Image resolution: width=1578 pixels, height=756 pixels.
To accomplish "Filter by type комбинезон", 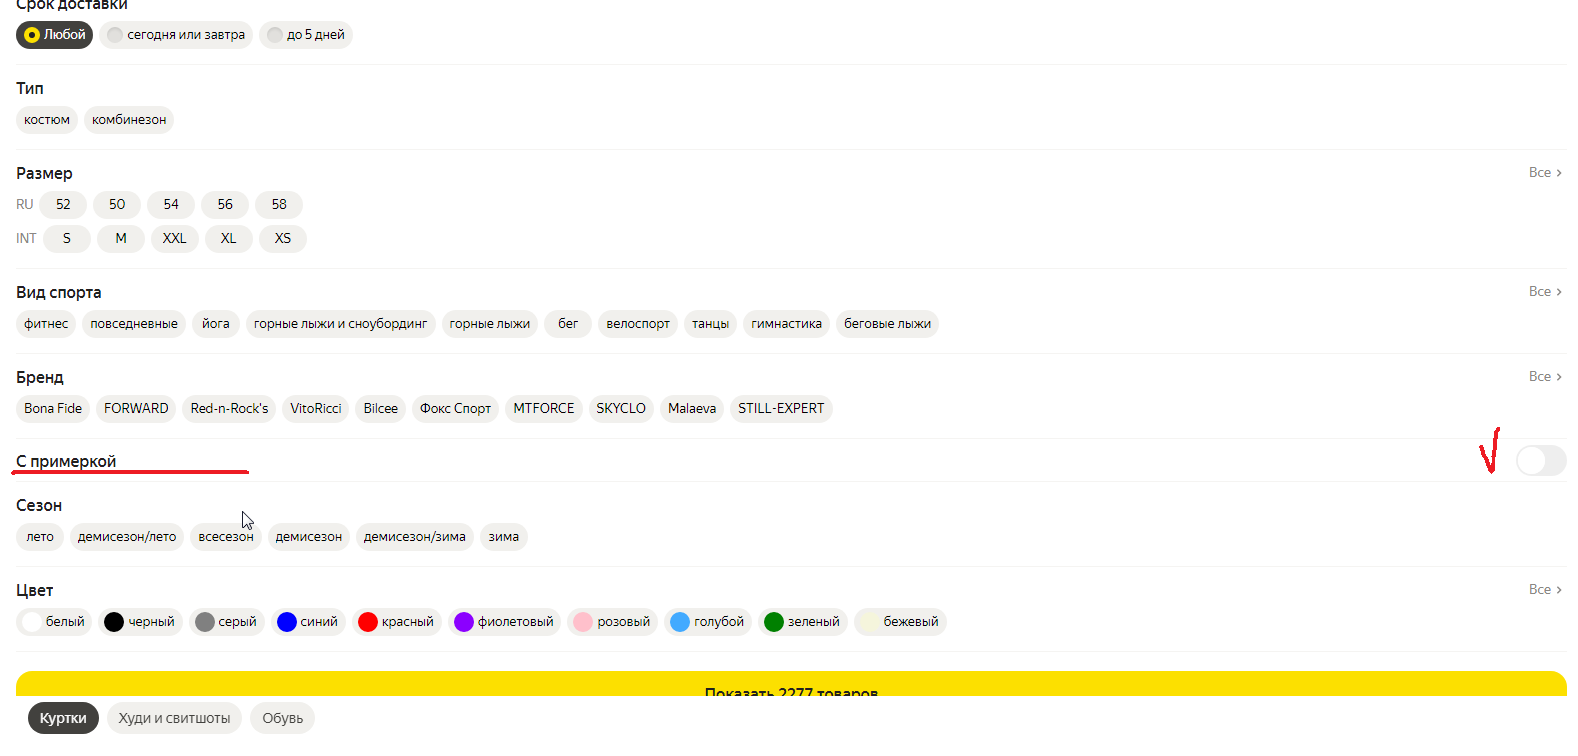I will (129, 120).
